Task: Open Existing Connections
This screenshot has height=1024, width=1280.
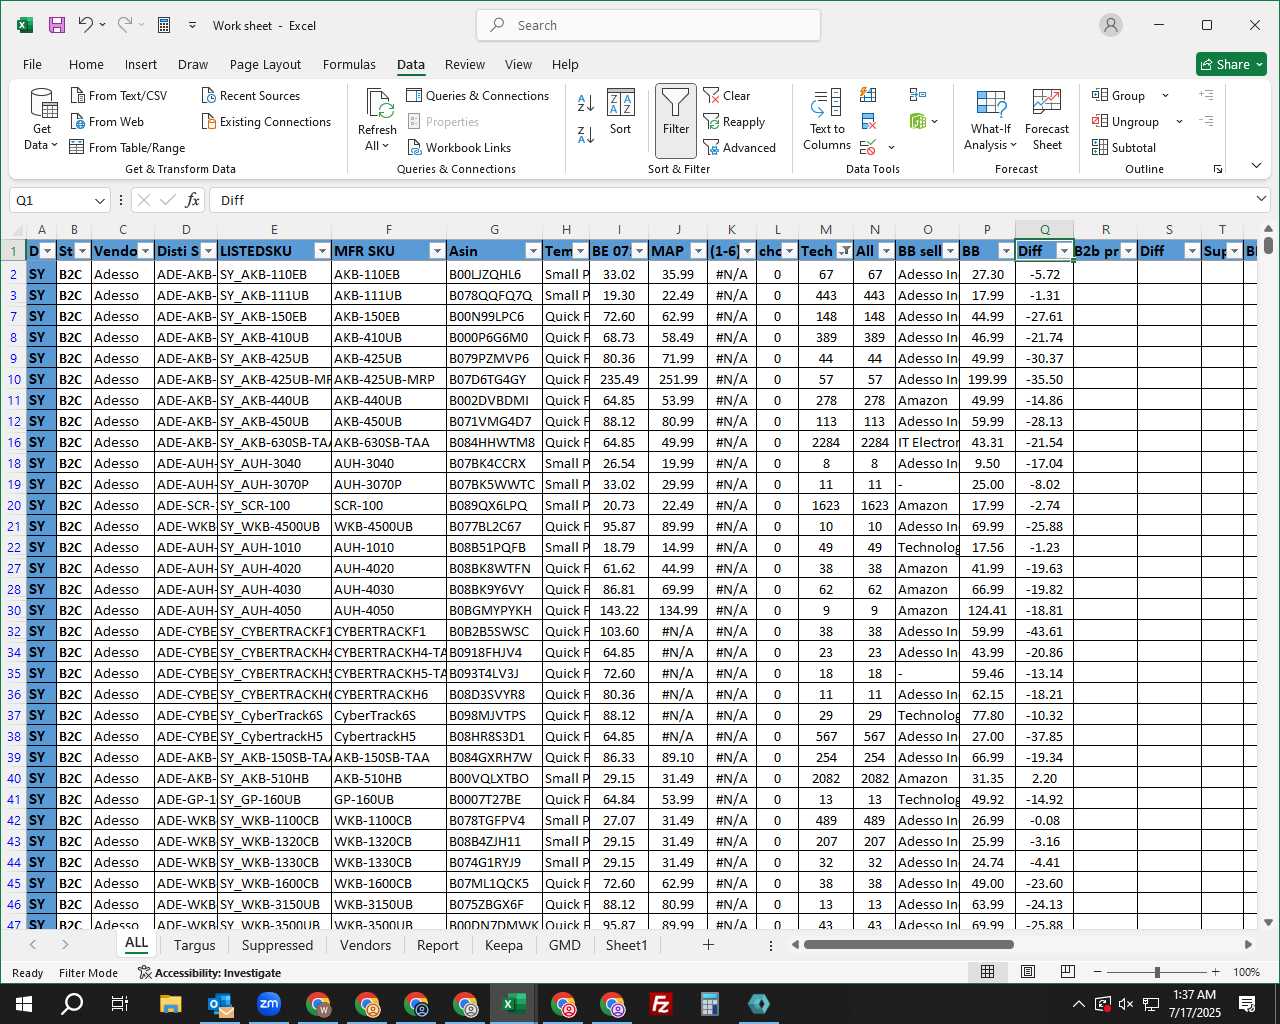Action: click(x=266, y=121)
